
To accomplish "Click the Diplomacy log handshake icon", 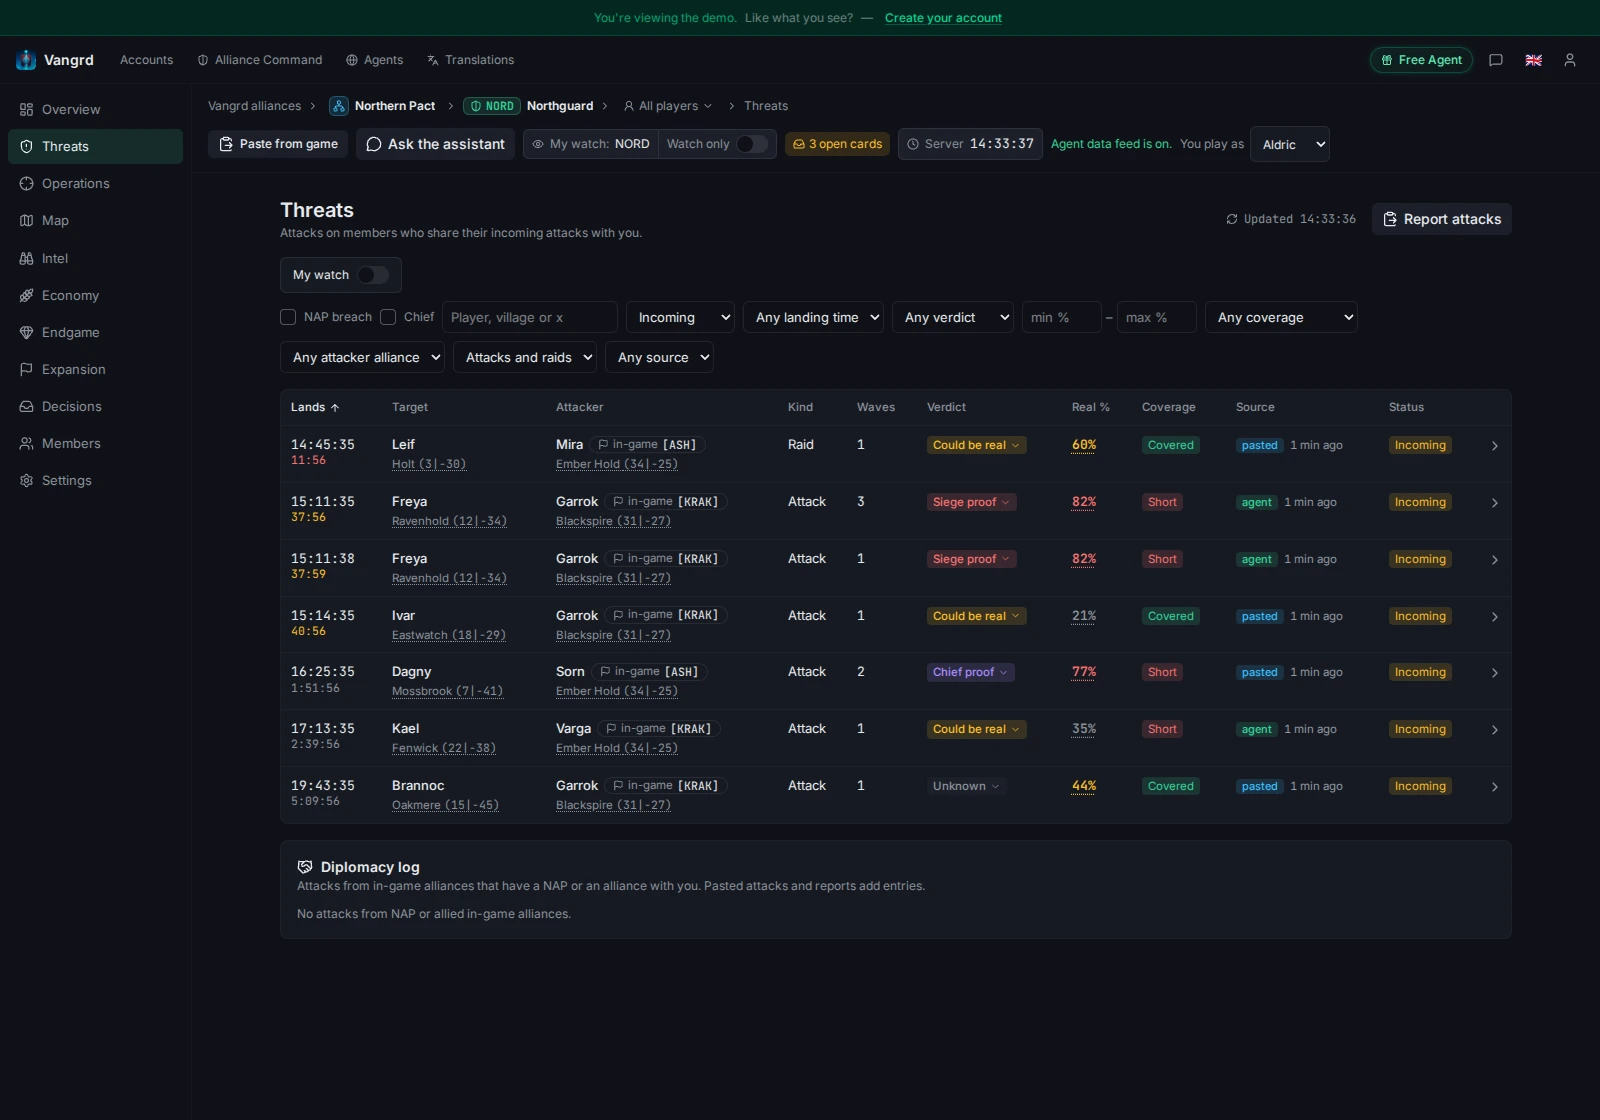I will pyautogui.click(x=305, y=867).
